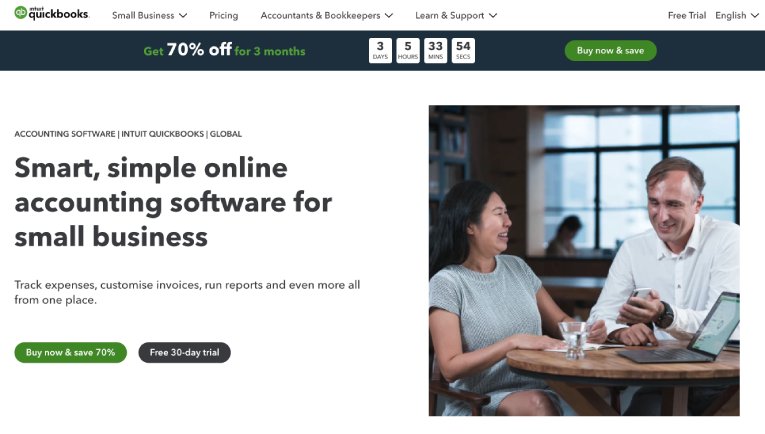Open the Small Business menu
The height and width of the screenshot is (434, 765).
tap(149, 16)
